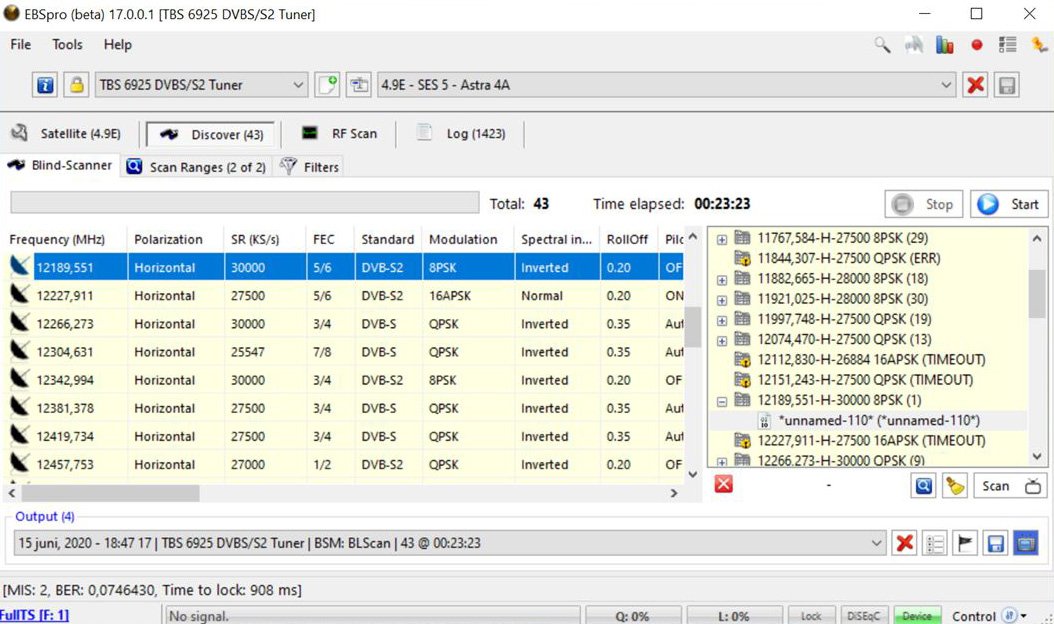1054x624 pixels.
Task: Click the Scan button with TV icon
Action: [x=1009, y=486]
